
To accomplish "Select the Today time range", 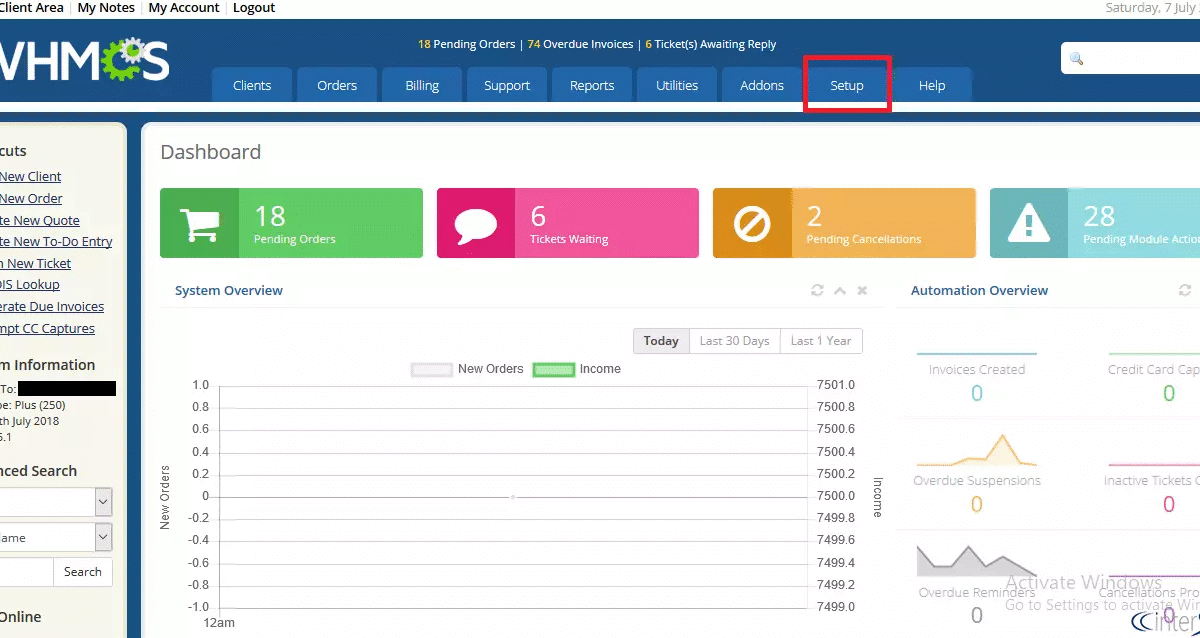I will coord(660,341).
